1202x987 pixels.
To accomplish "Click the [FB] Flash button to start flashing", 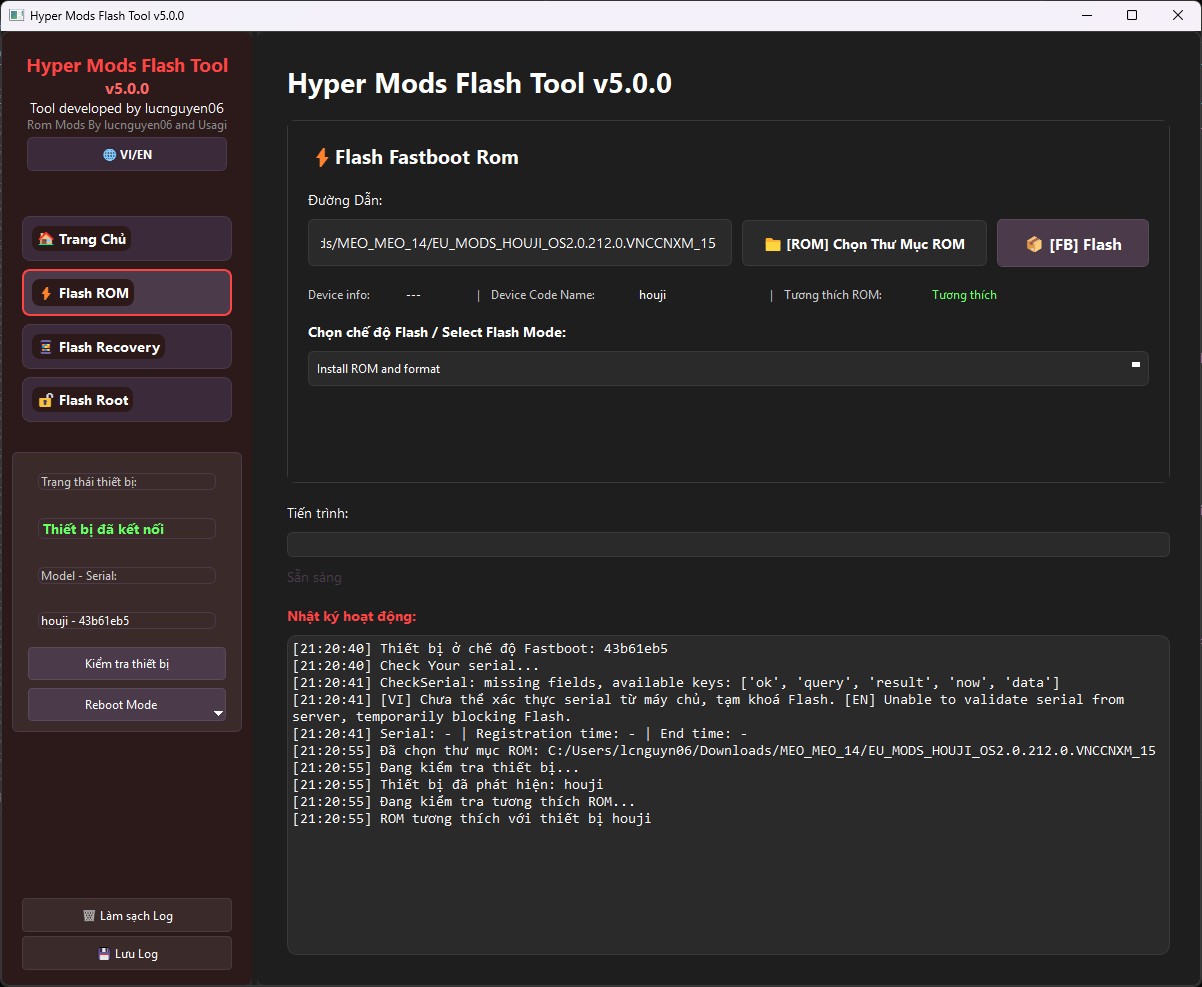I will pos(1072,242).
